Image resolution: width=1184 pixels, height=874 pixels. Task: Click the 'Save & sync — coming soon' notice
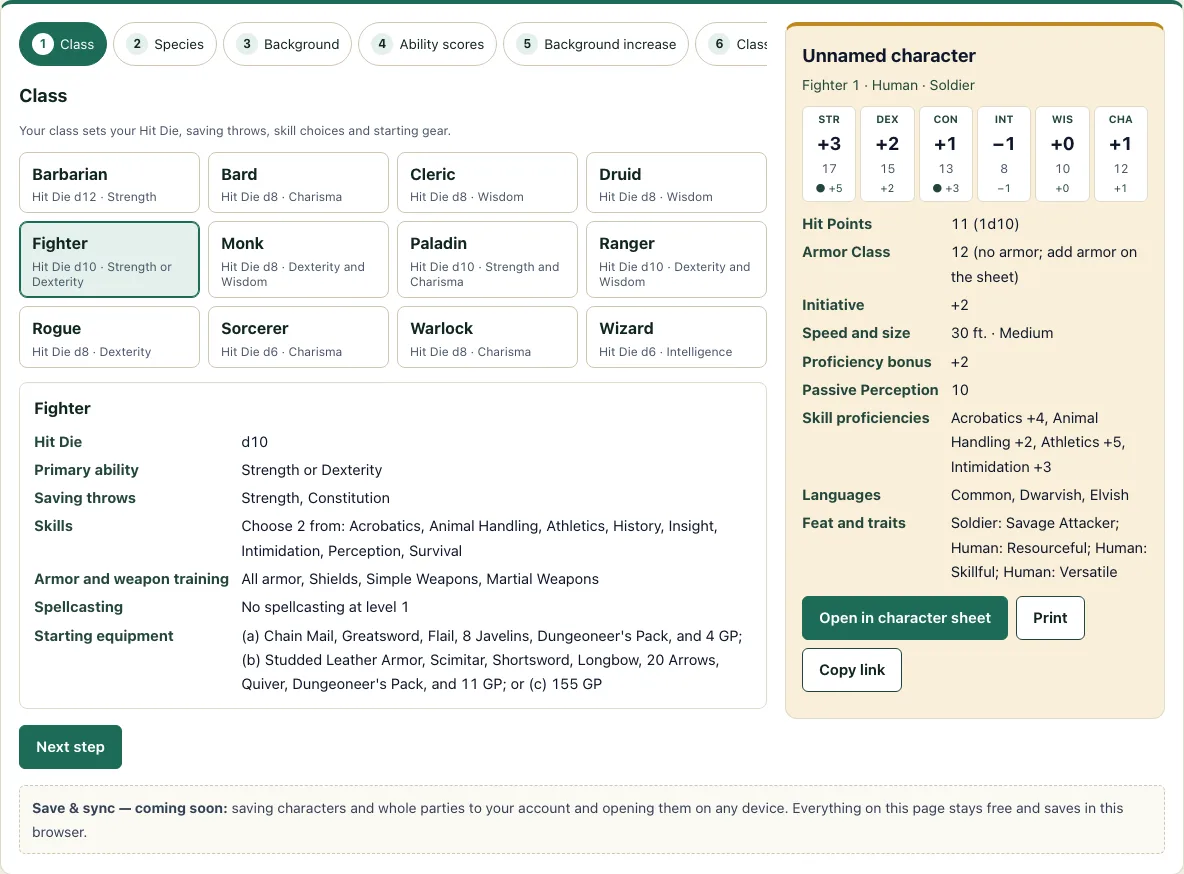[x=592, y=820]
